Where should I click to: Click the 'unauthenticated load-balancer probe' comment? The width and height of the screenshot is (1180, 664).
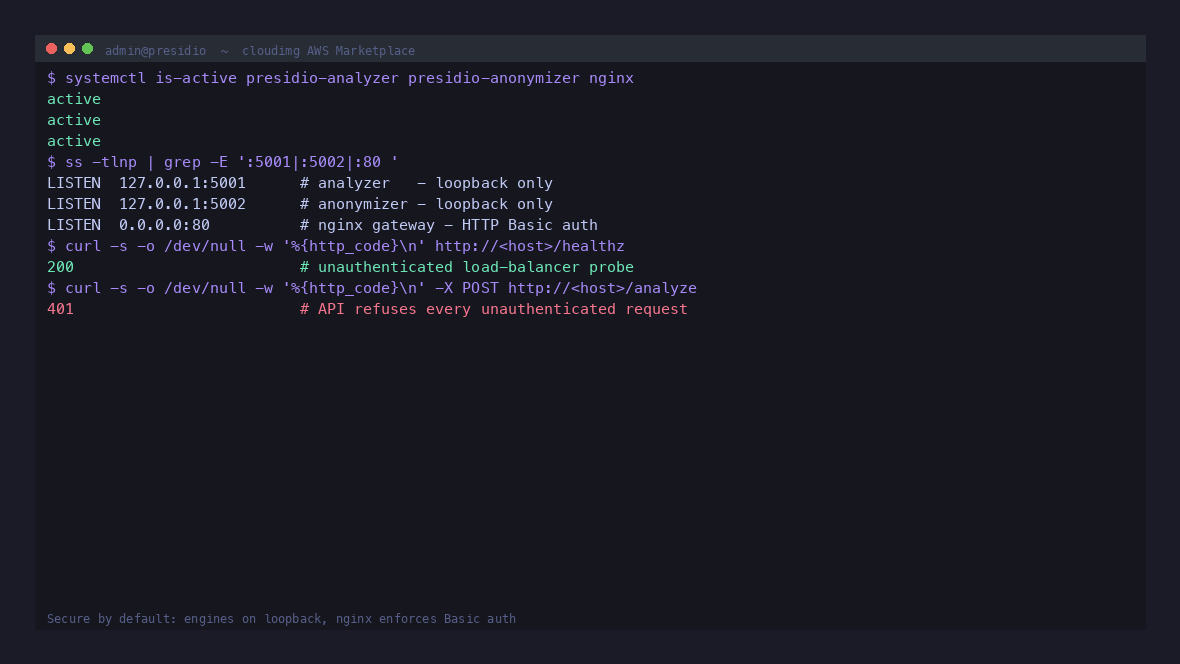click(467, 267)
